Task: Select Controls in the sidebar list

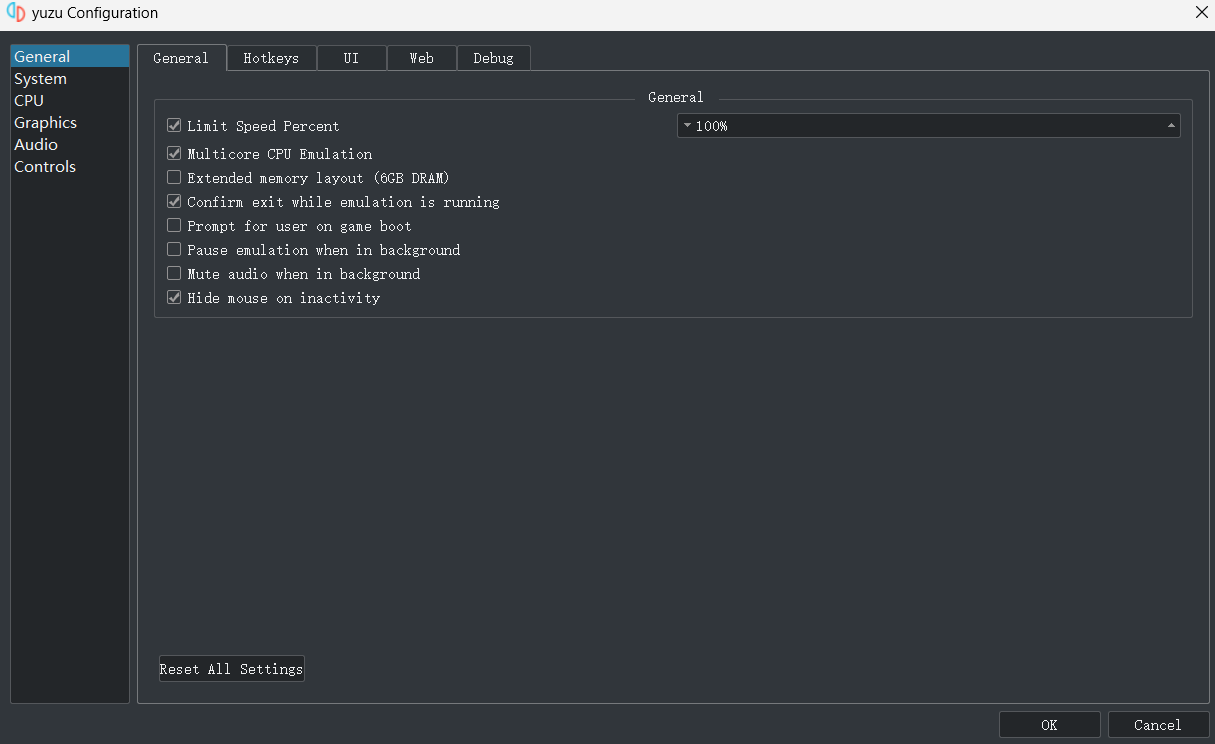Action: (45, 167)
